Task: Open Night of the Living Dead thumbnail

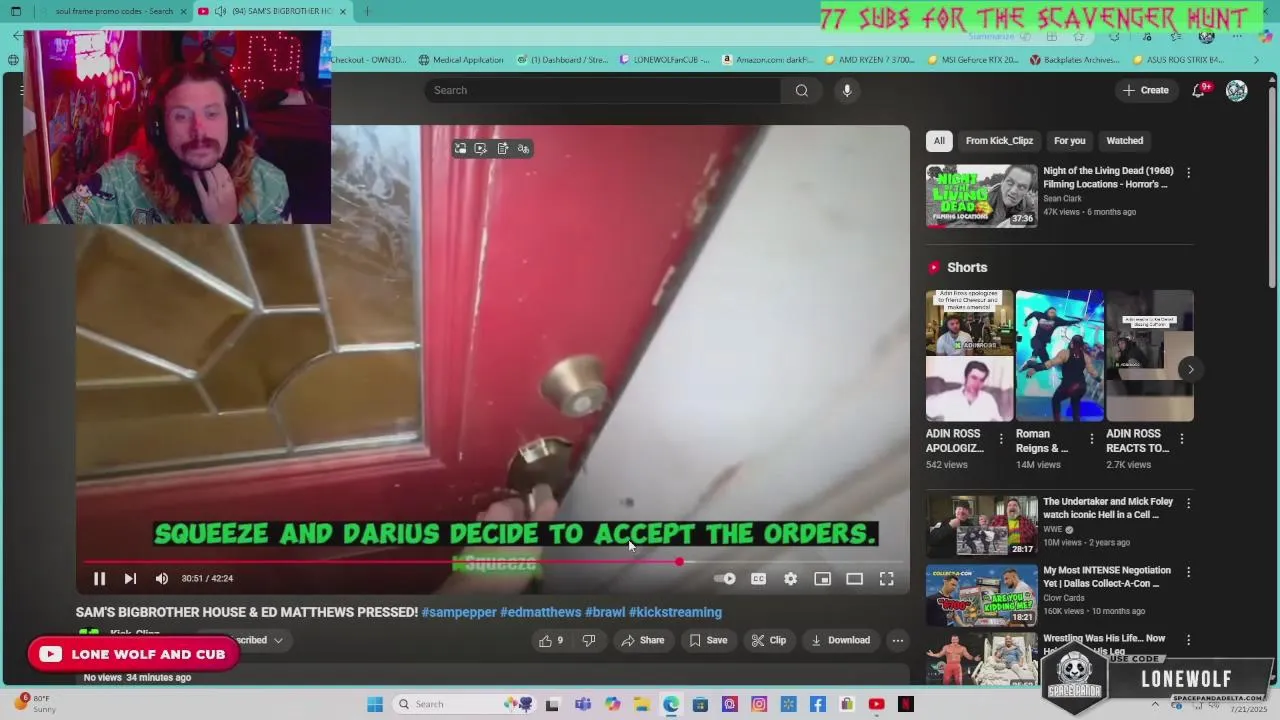Action: [982, 196]
